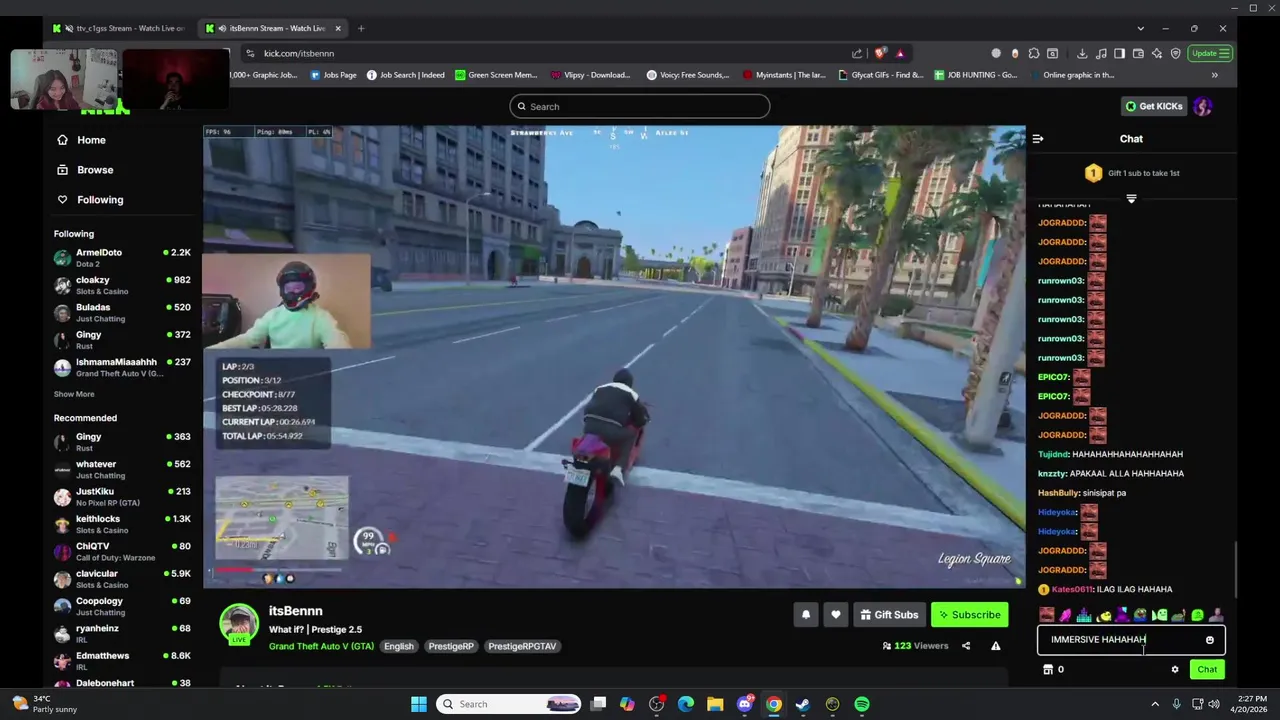Open the user profile avatar on Kick
Image resolution: width=1280 pixels, height=720 pixels.
(1203, 106)
